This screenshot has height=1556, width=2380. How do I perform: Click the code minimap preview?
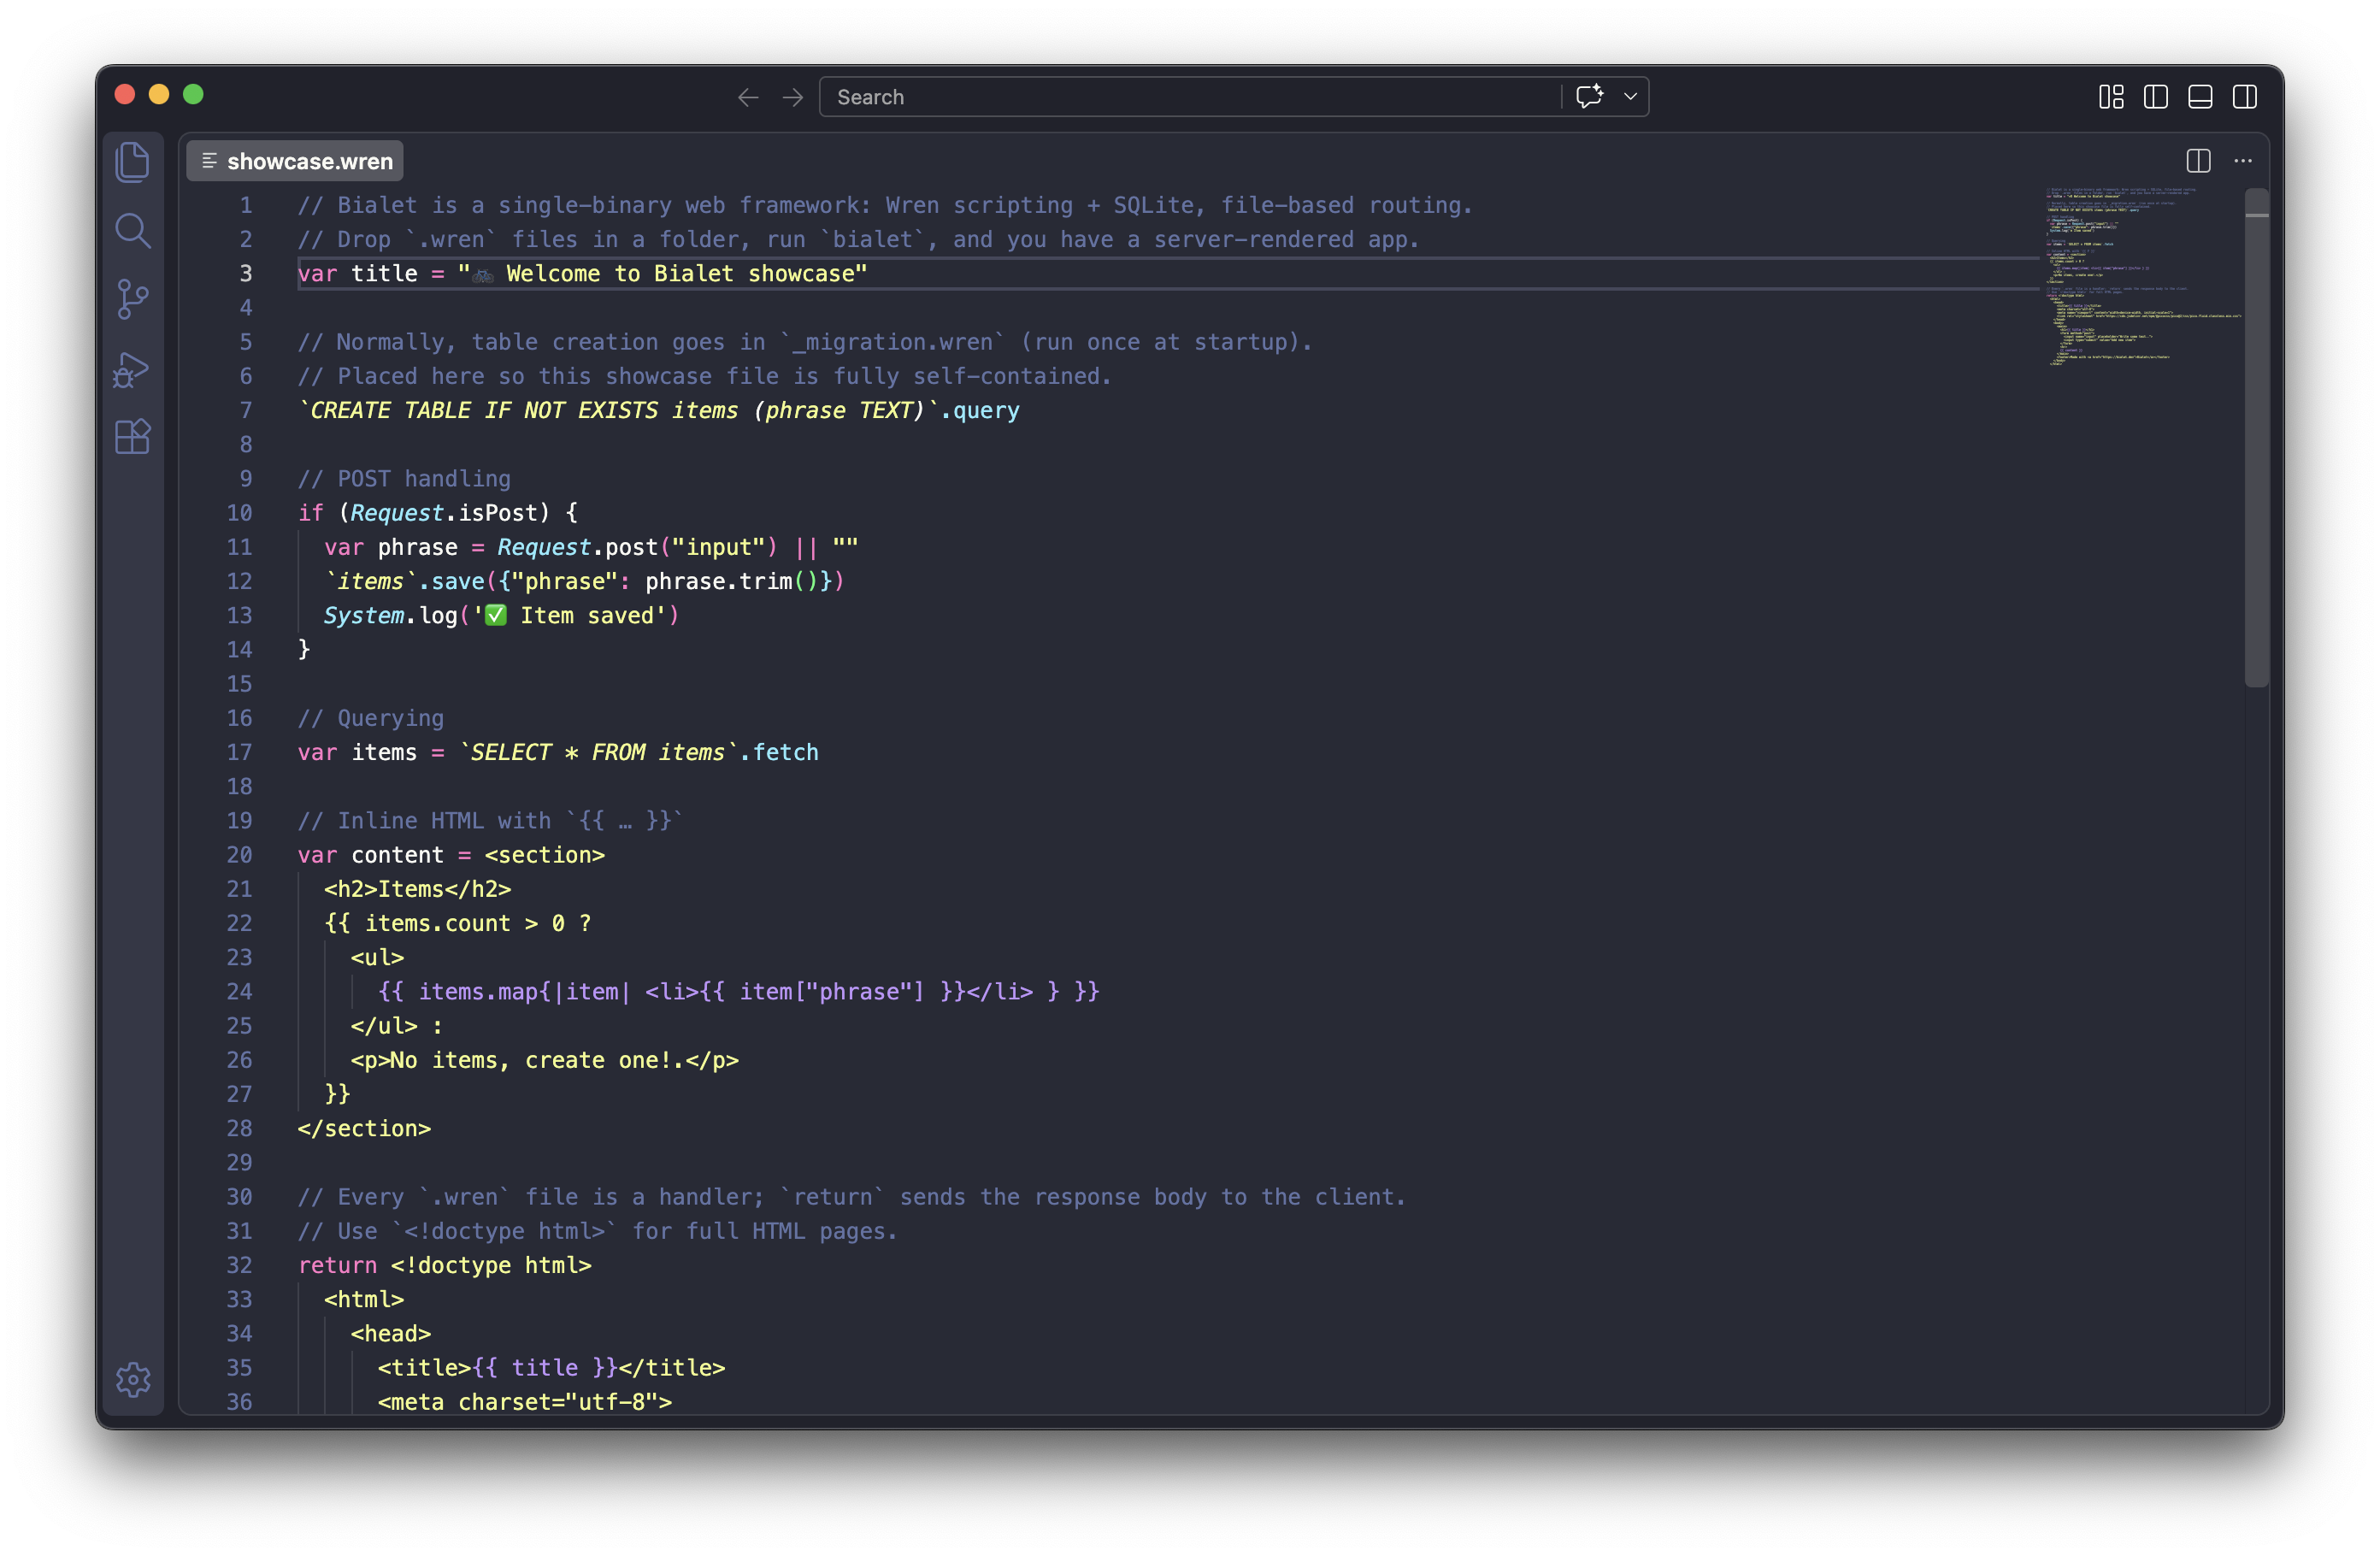tap(2142, 276)
